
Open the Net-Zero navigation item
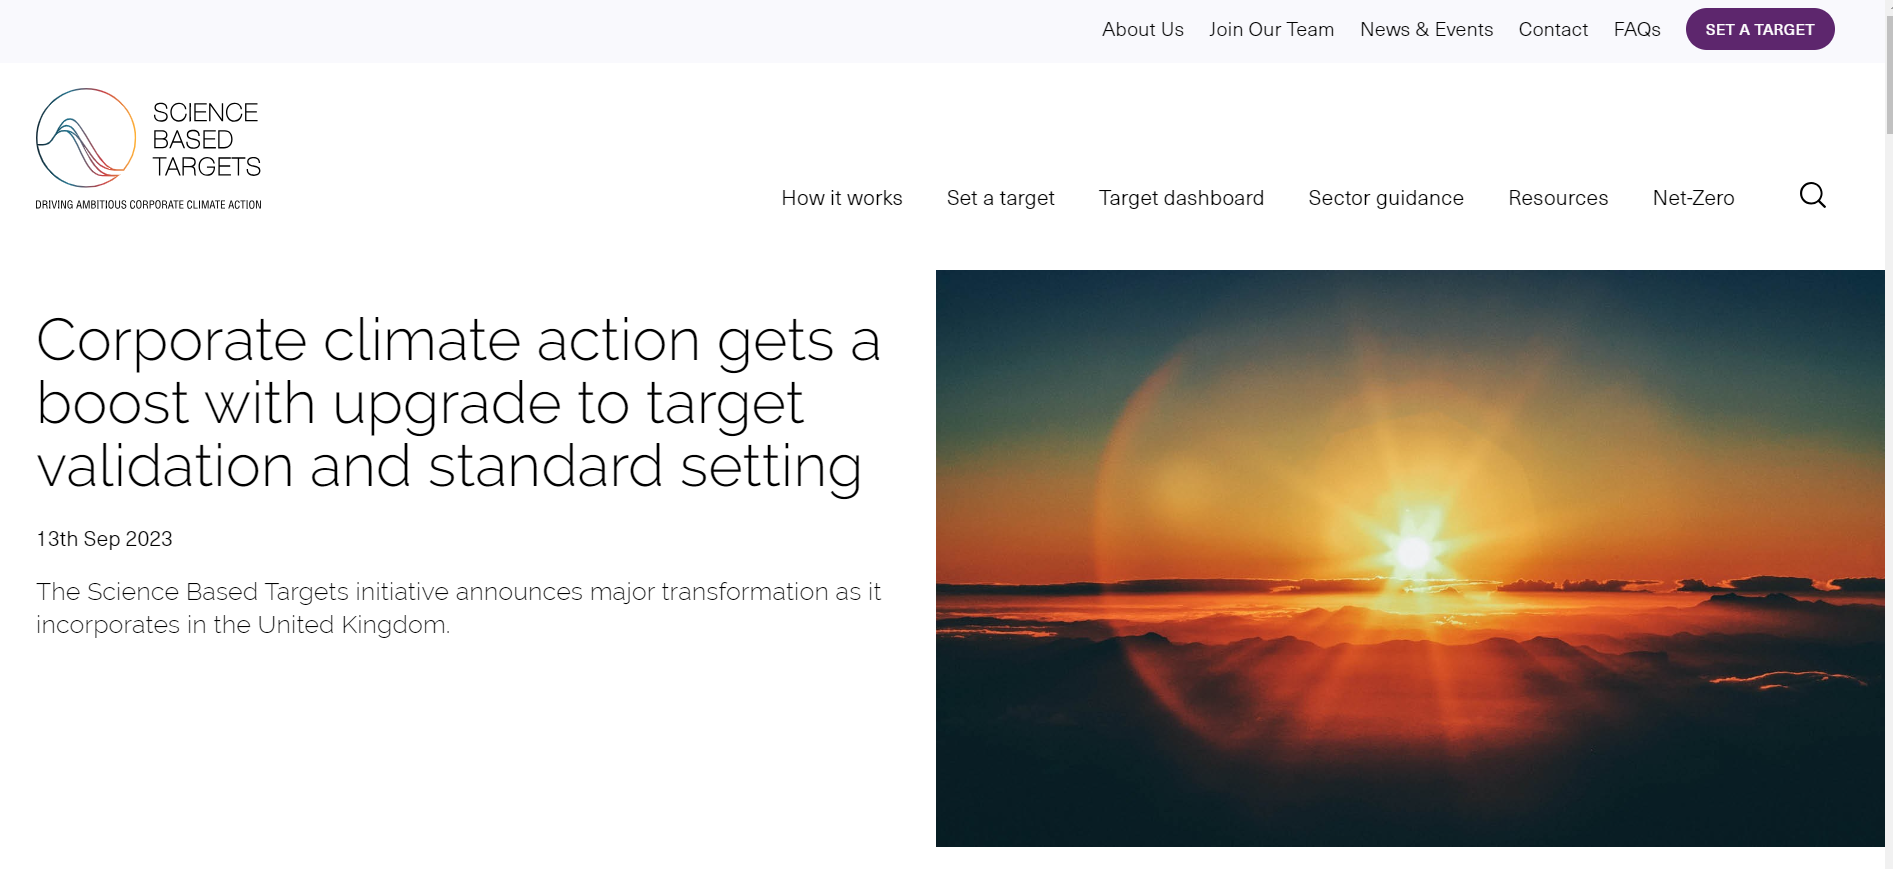coord(1693,198)
